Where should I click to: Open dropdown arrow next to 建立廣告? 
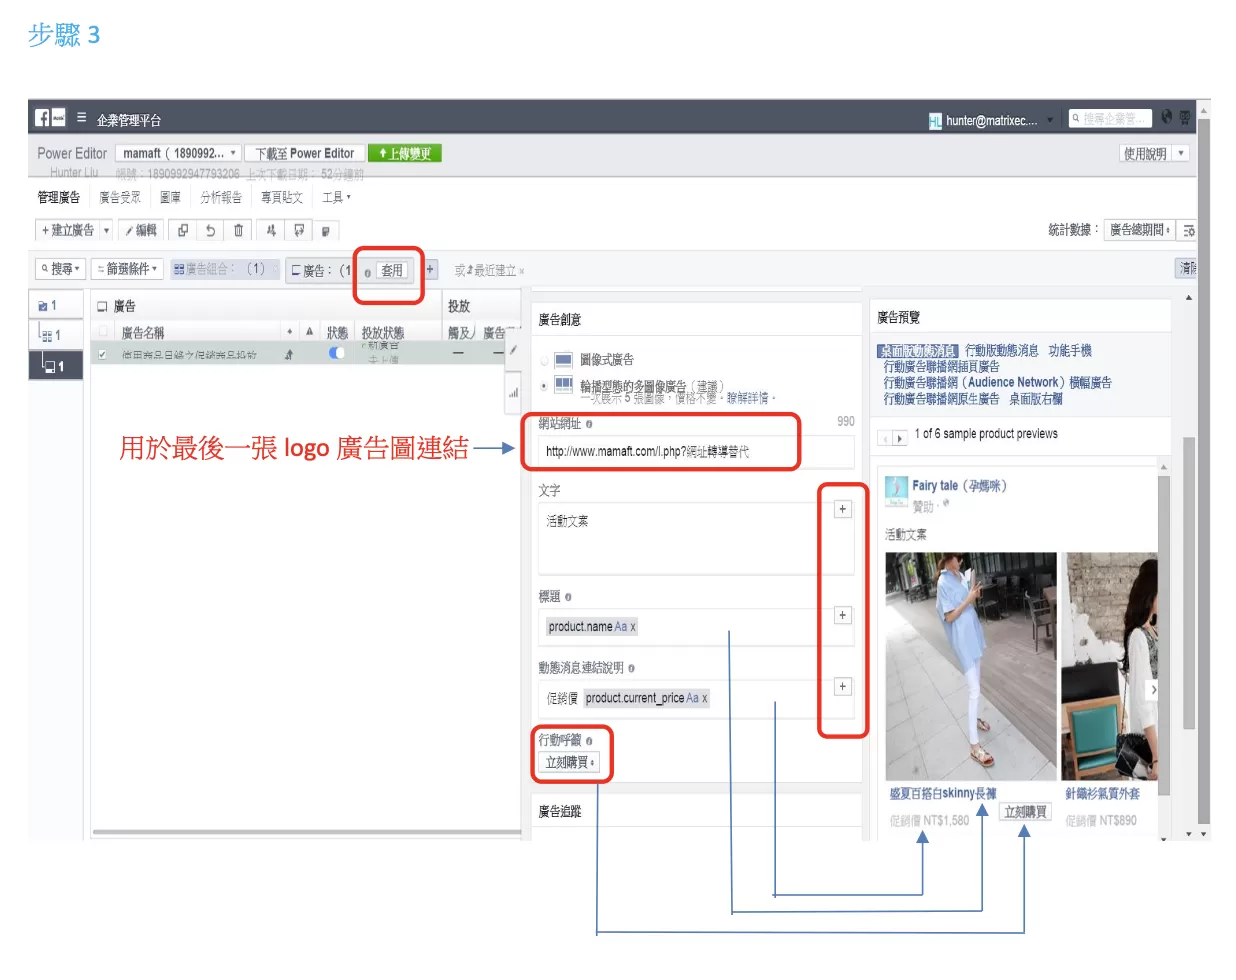(x=106, y=230)
